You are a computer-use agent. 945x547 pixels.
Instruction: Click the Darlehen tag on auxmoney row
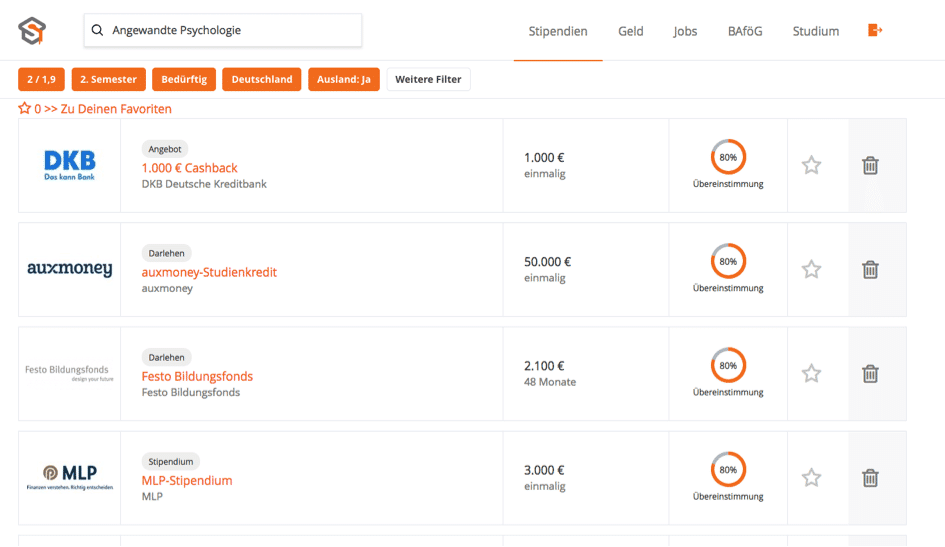pyautogui.click(x=166, y=253)
